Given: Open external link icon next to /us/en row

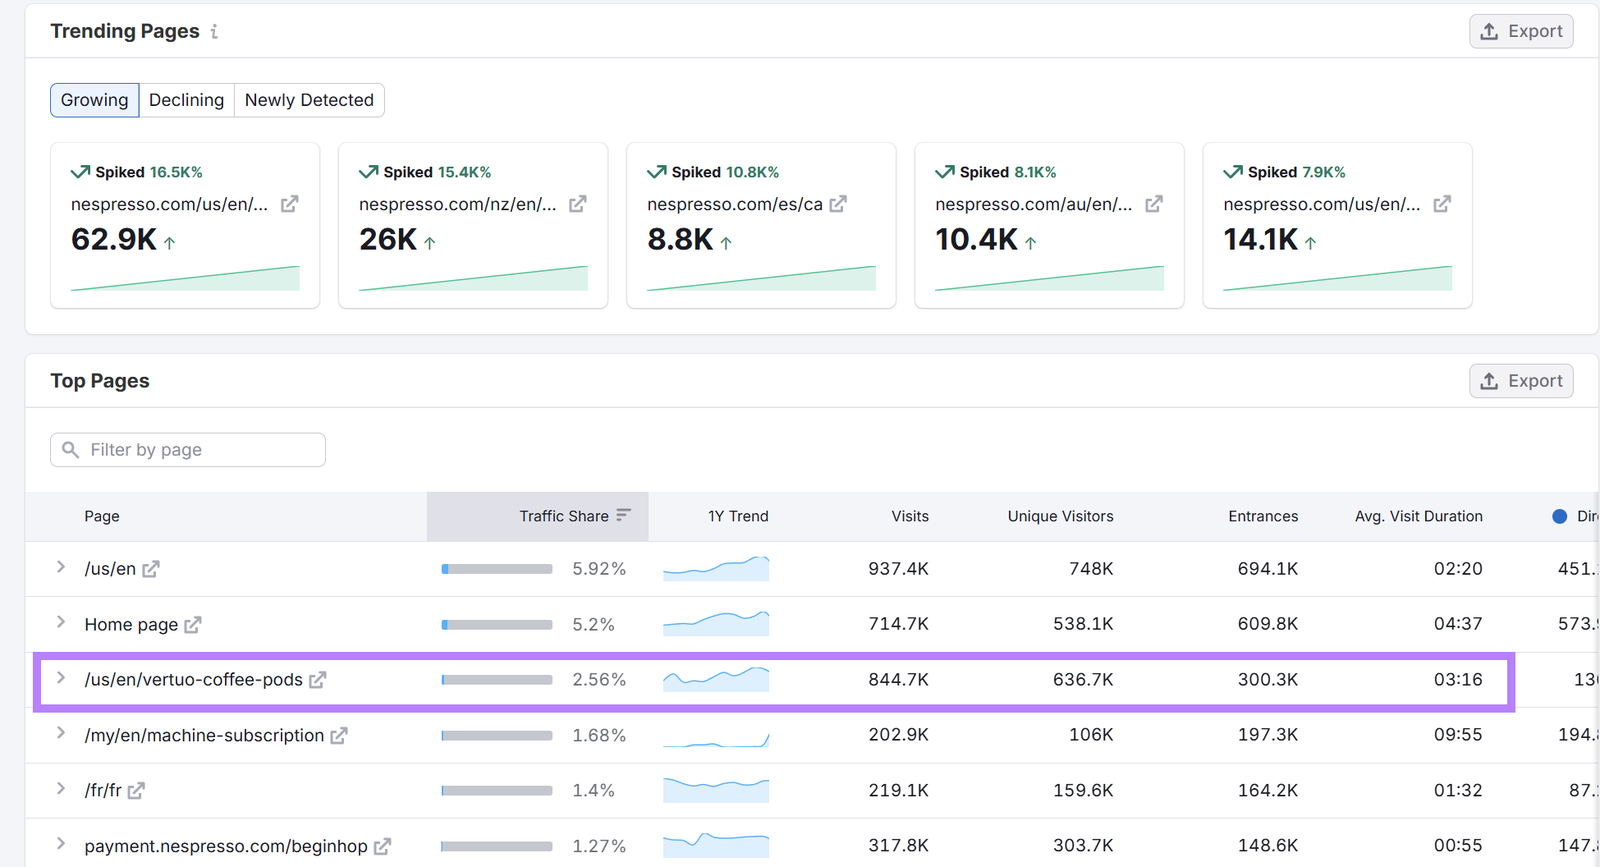Looking at the screenshot, I should click(x=151, y=569).
